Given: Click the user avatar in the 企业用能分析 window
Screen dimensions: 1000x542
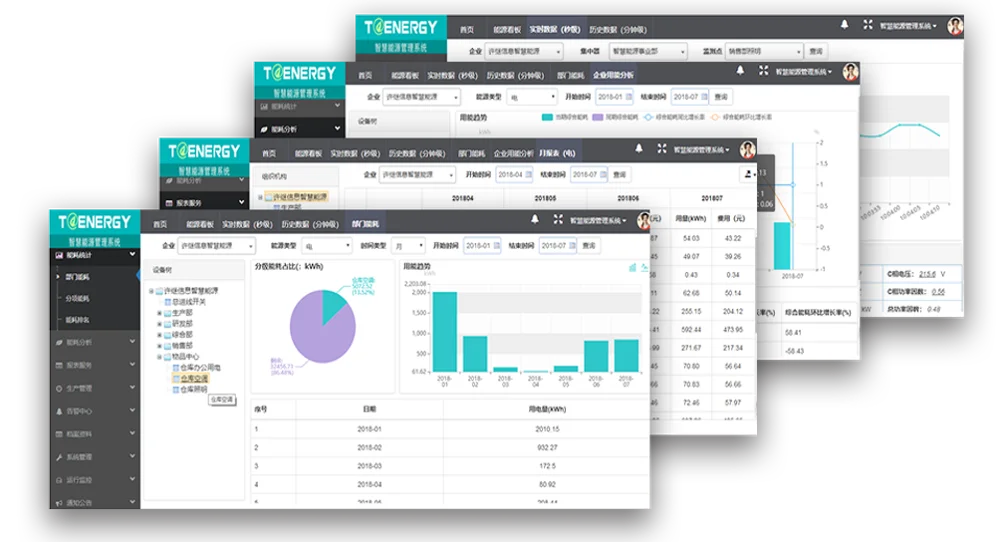Looking at the screenshot, I should [x=850, y=72].
